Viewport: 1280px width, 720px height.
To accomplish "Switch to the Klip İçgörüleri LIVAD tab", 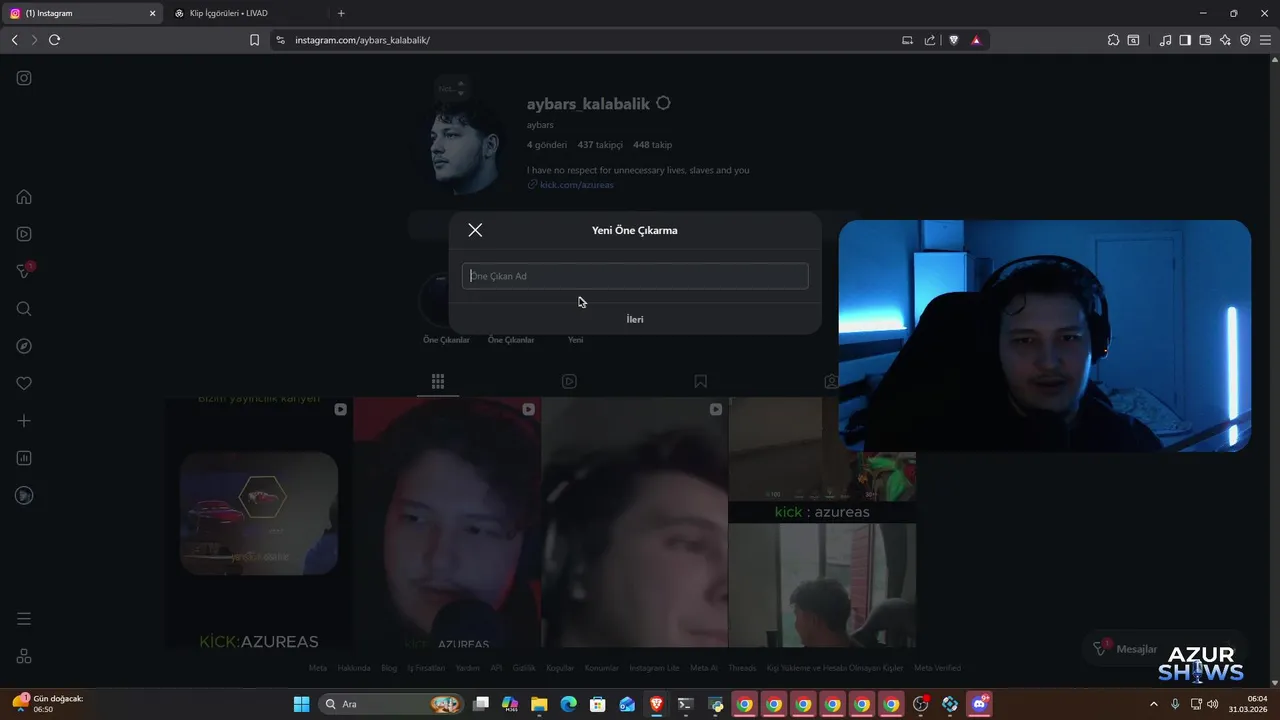I will coord(245,13).
